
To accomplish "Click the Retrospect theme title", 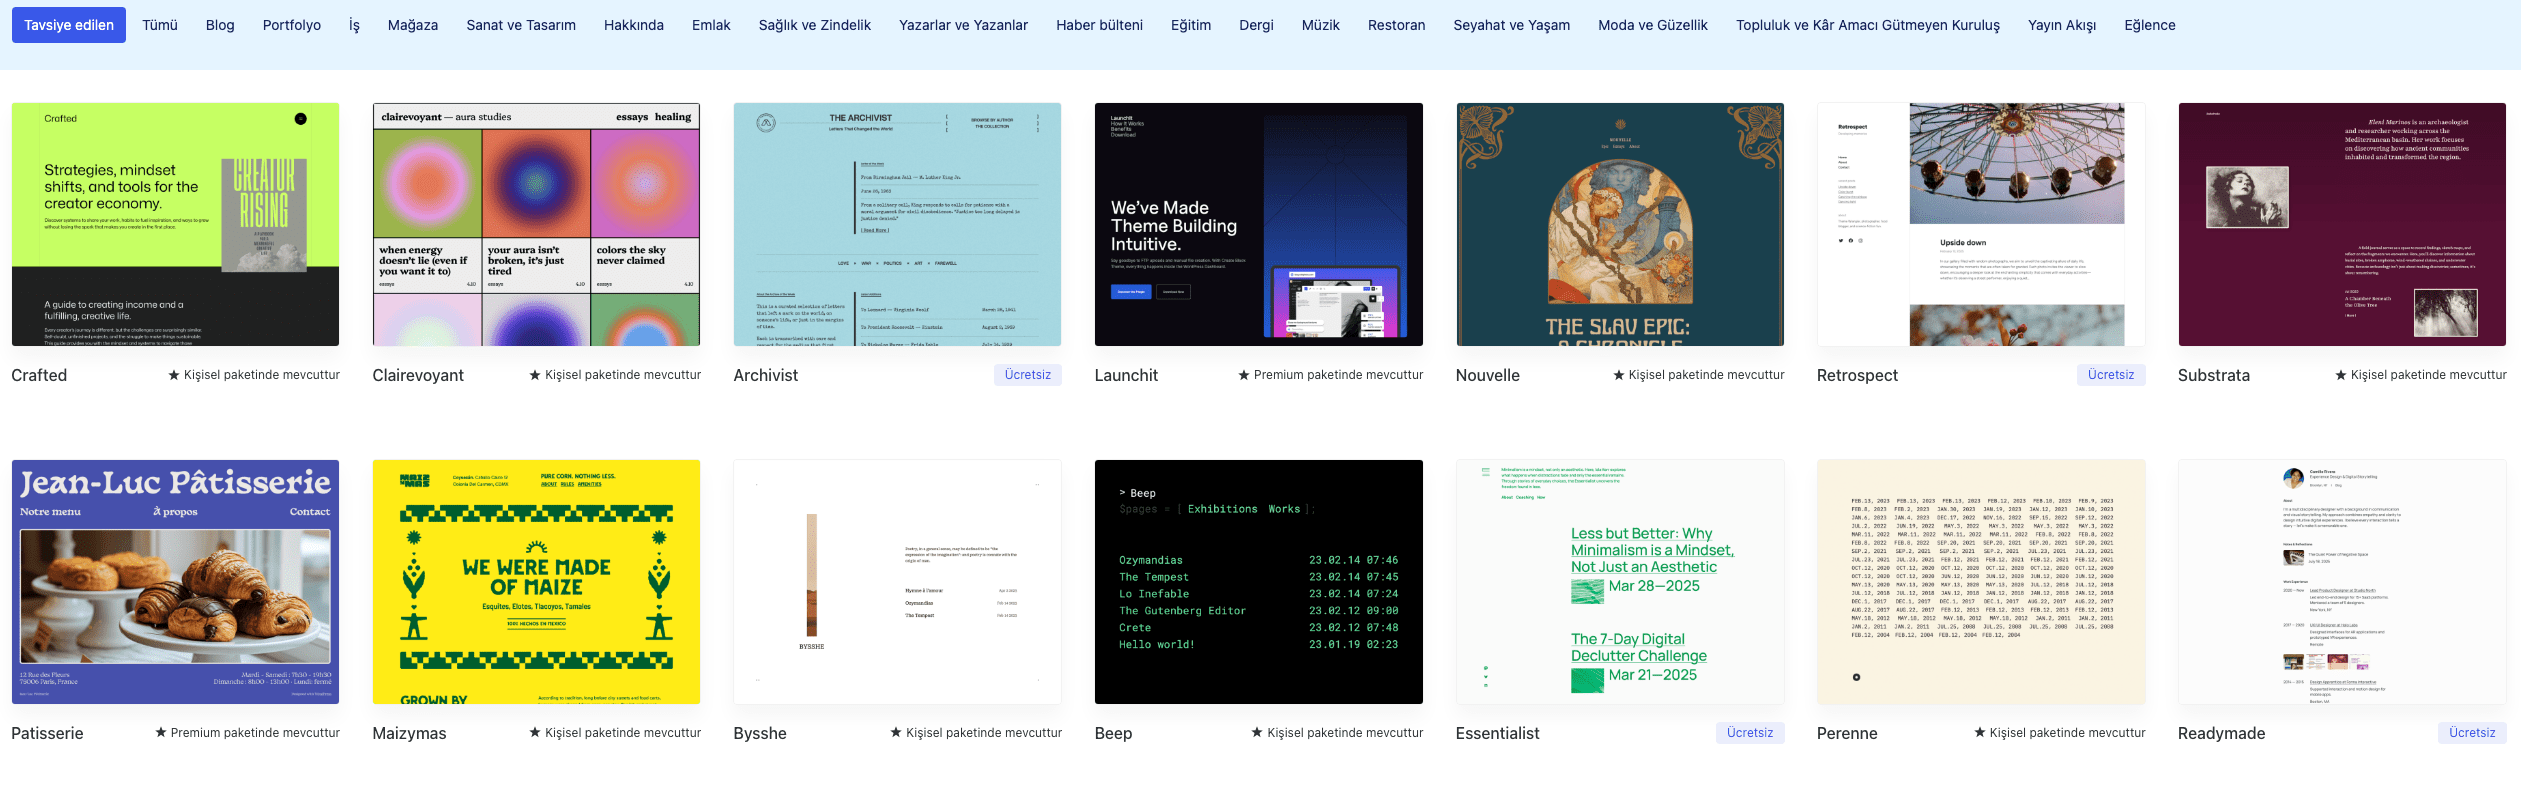I will (x=1857, y=375).
